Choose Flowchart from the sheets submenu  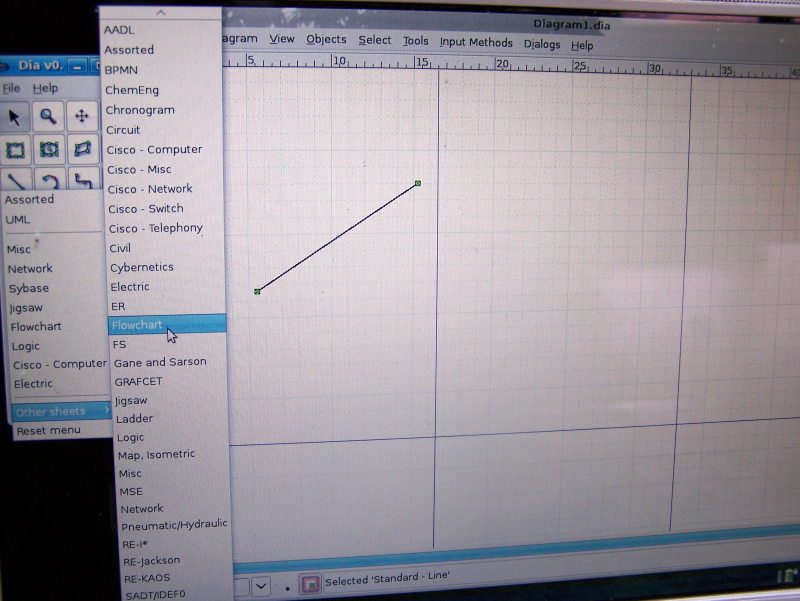pyautogui.click(x=137, y=325)
